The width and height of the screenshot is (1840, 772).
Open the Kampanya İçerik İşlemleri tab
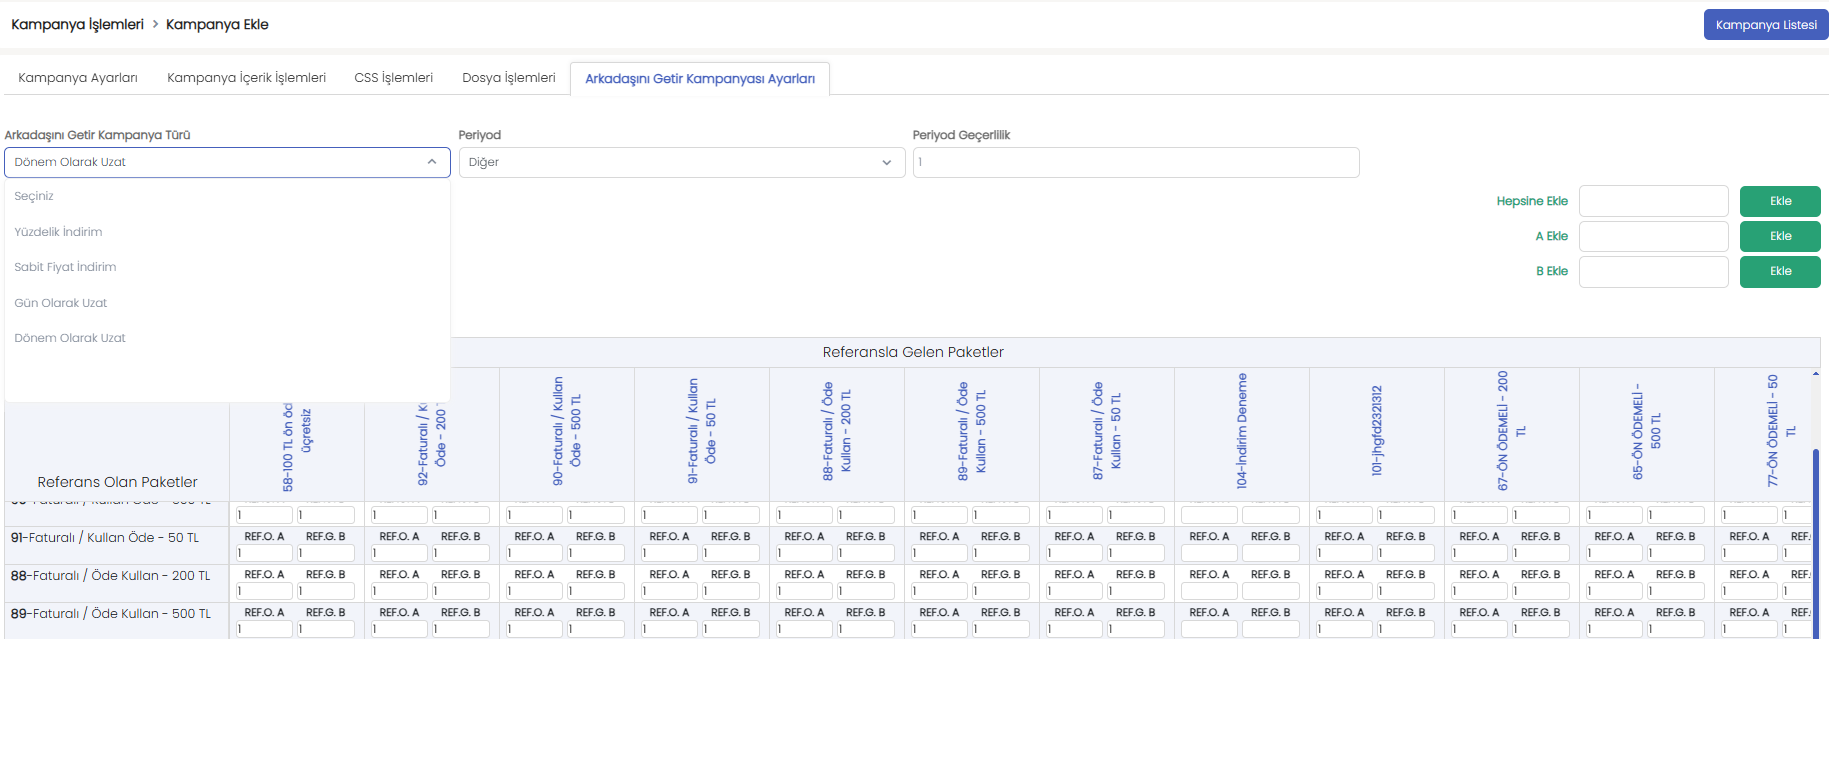[x=246, y=78]
